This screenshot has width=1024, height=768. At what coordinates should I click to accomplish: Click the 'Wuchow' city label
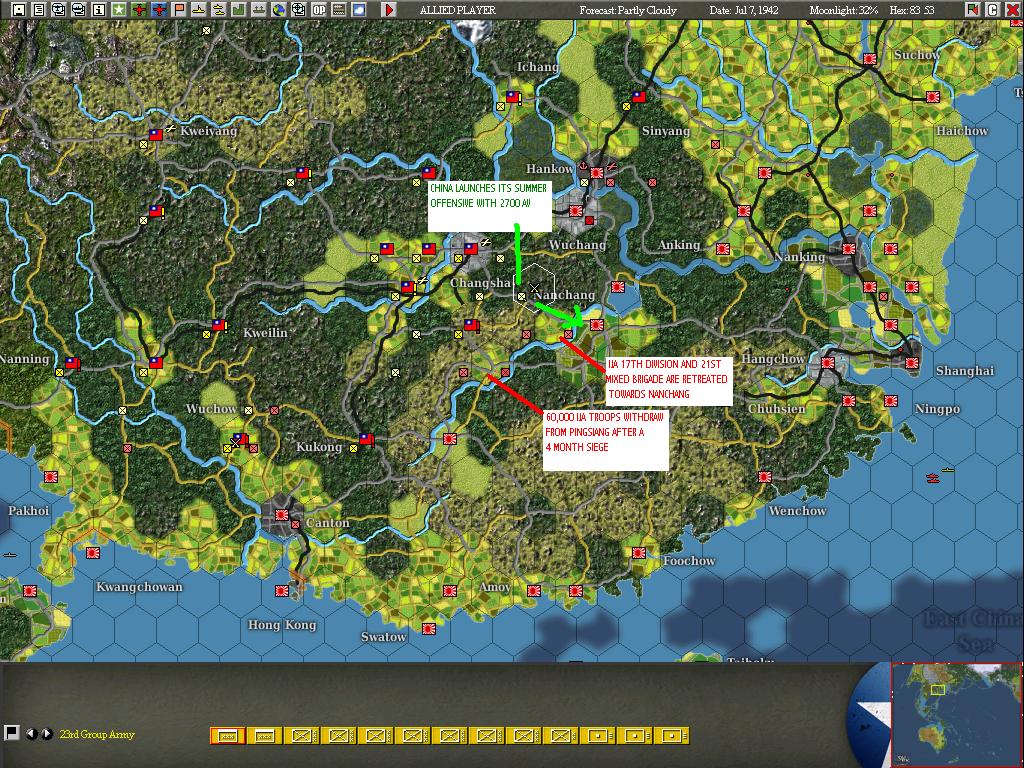pyautogui.click(x=211, y=409)
